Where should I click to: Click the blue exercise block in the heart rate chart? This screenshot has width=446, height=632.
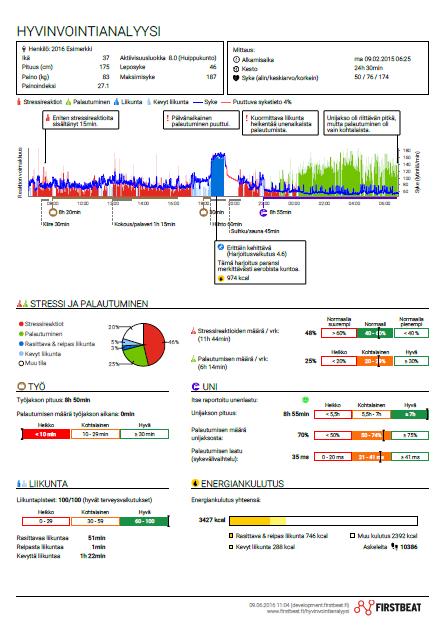coord(218,175)
